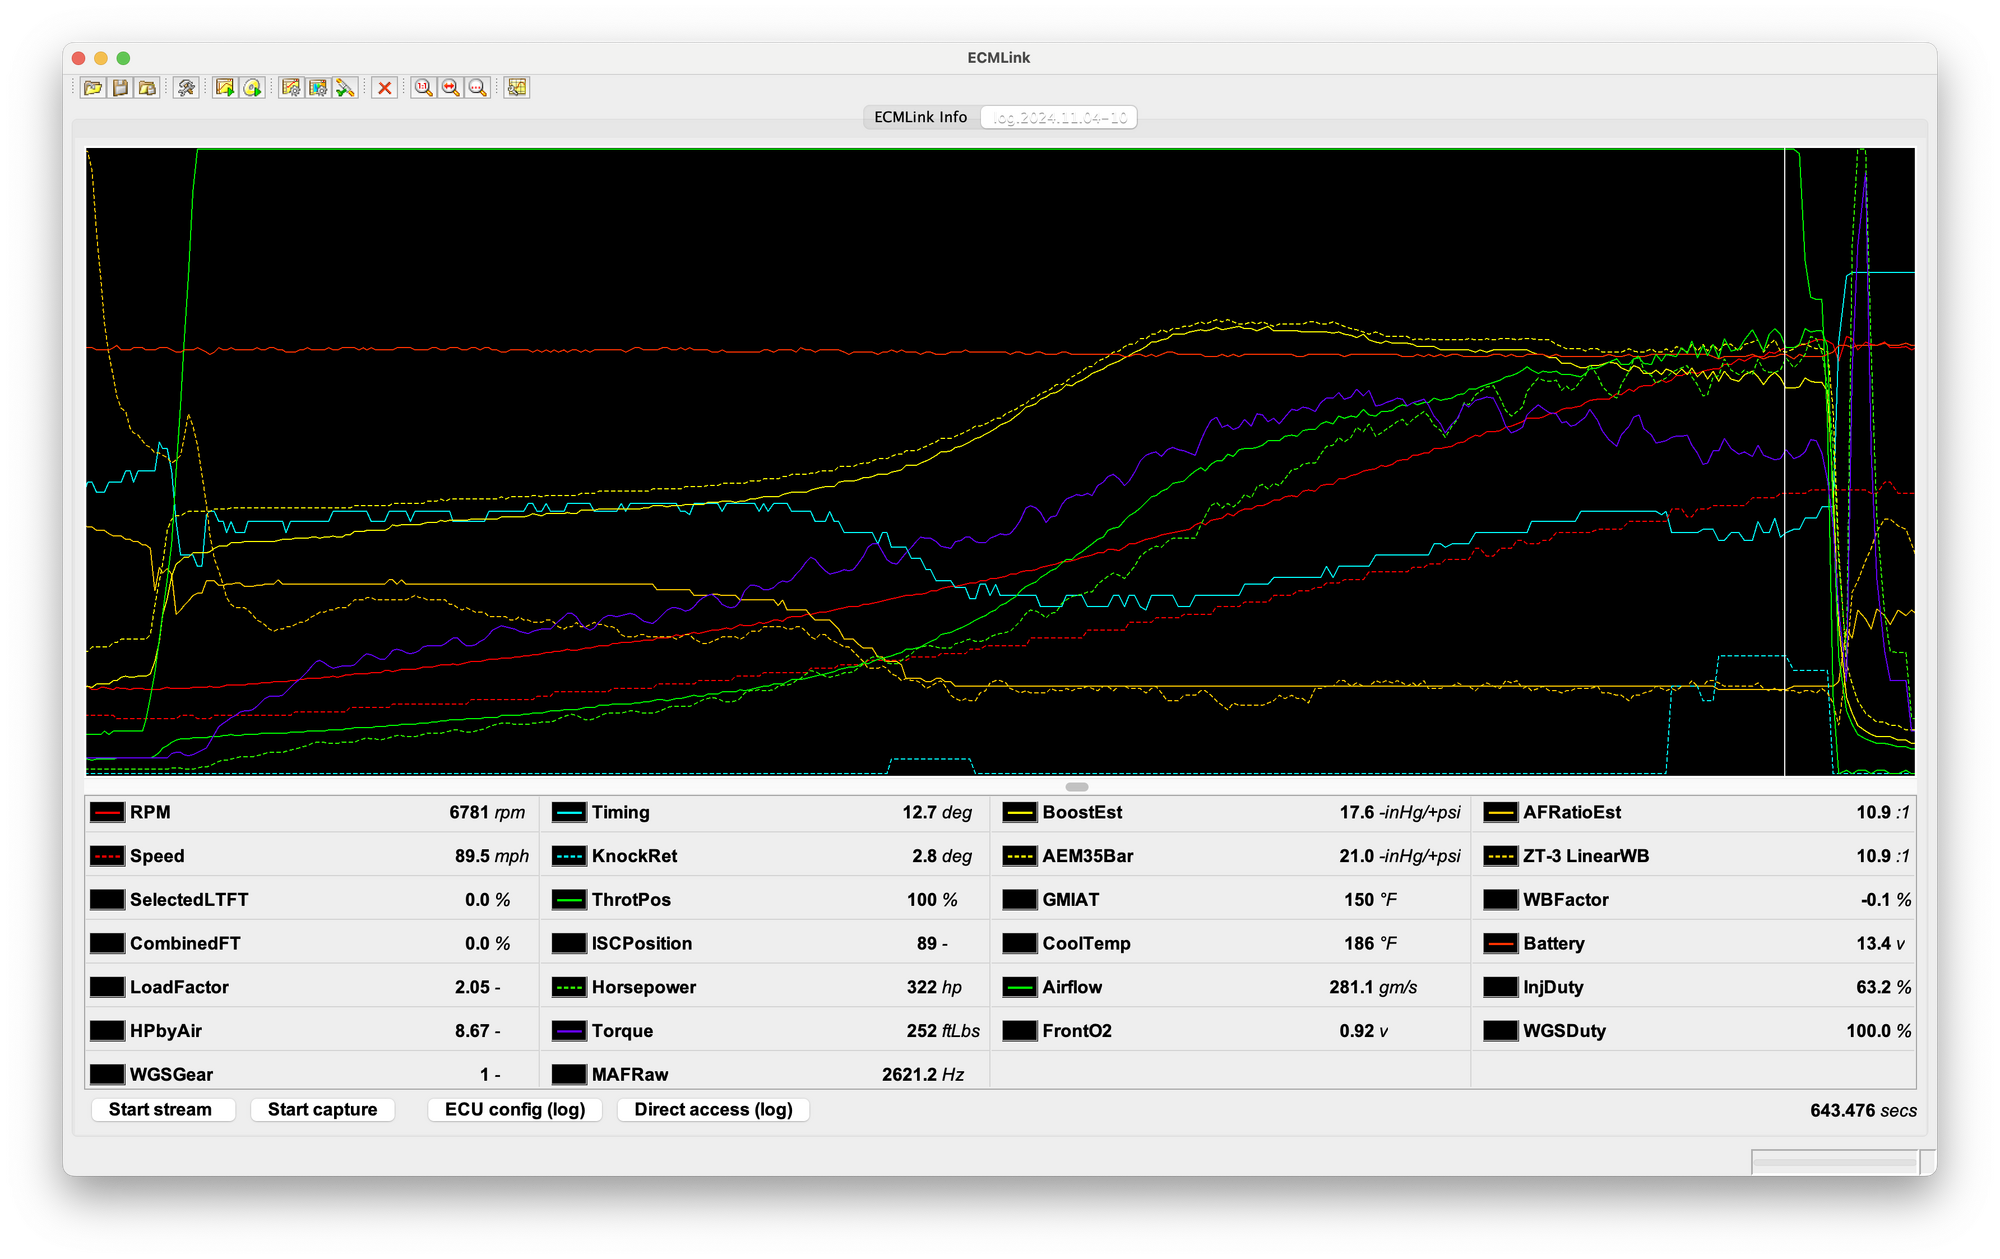
Task: Click the Battery red color swatch
Action: (x=1500, y=943)
